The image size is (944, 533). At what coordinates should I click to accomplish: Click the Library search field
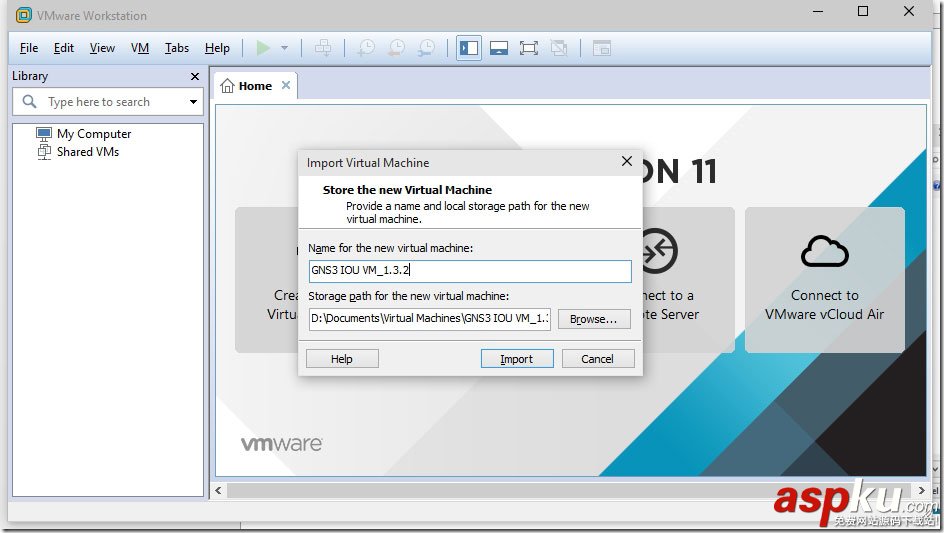click(x=108, y=102)
